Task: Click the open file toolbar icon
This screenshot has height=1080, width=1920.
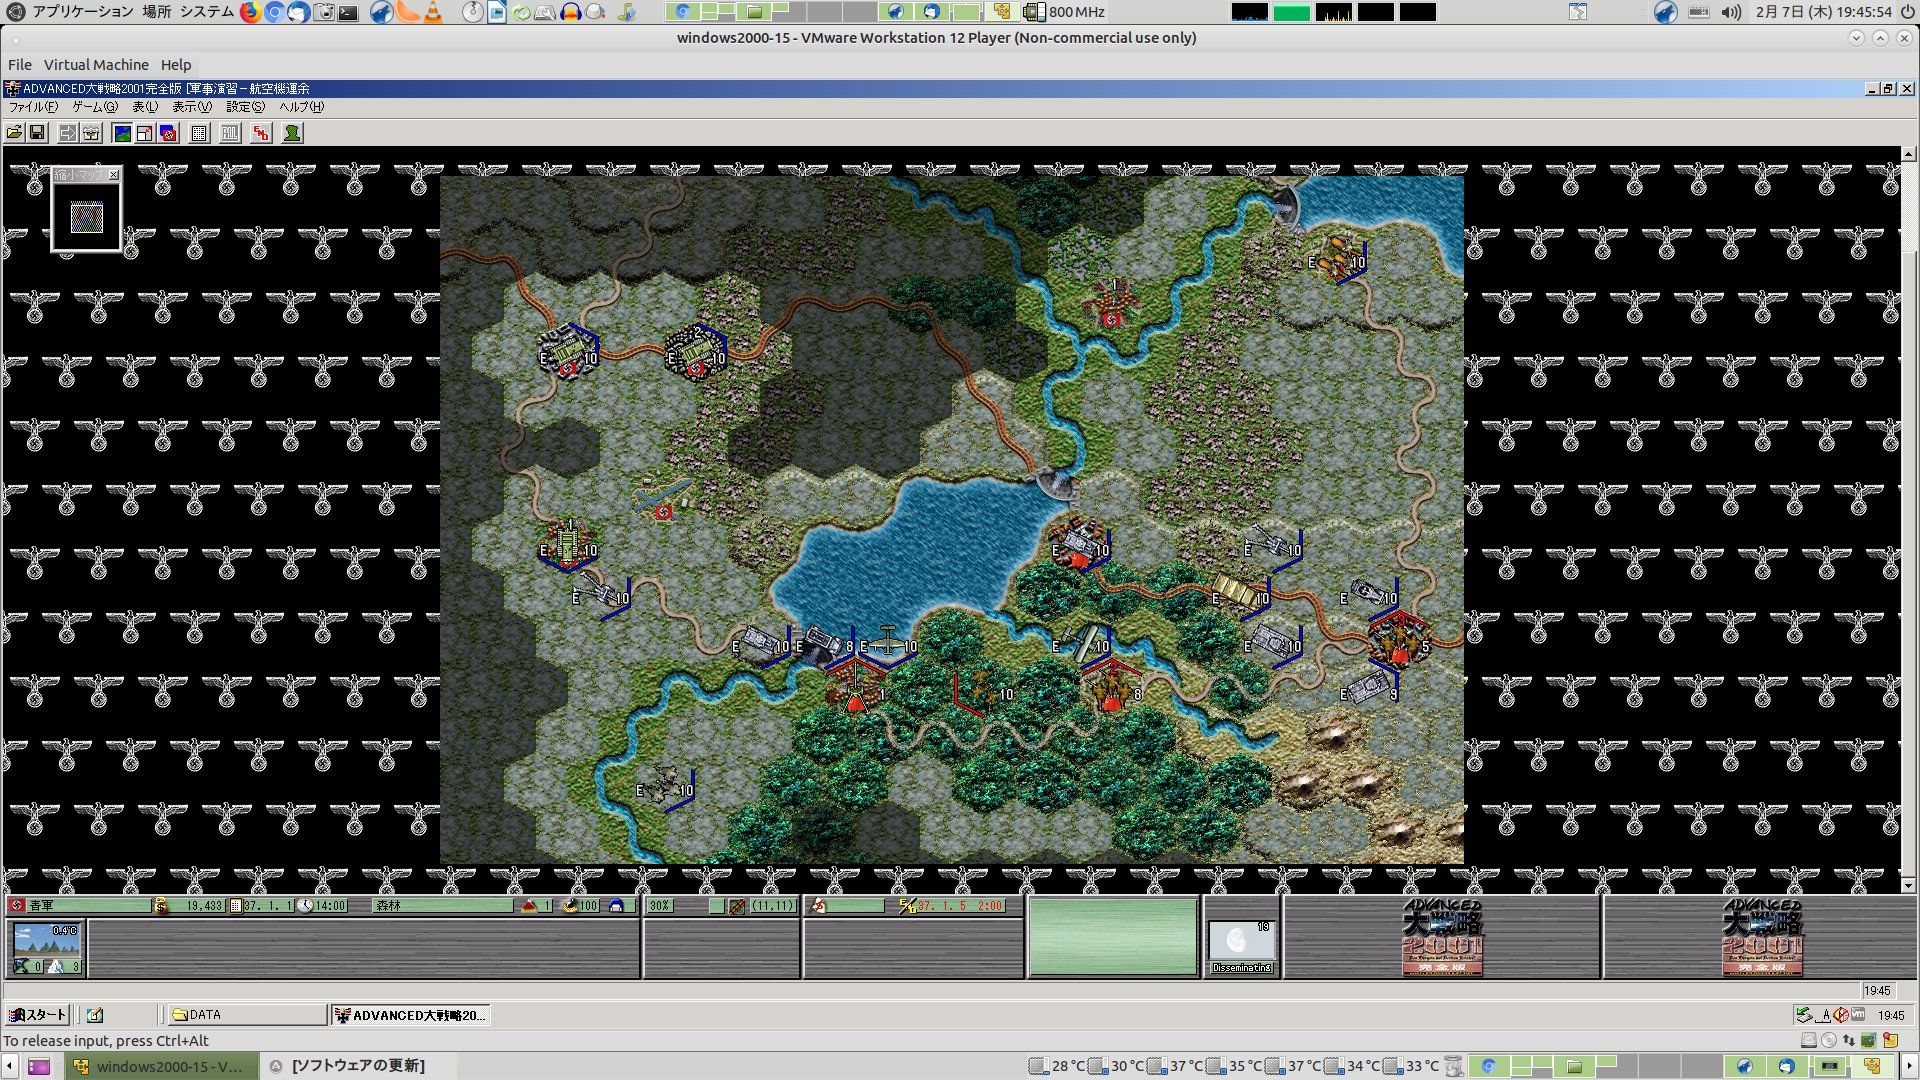Action: [14, 133]
